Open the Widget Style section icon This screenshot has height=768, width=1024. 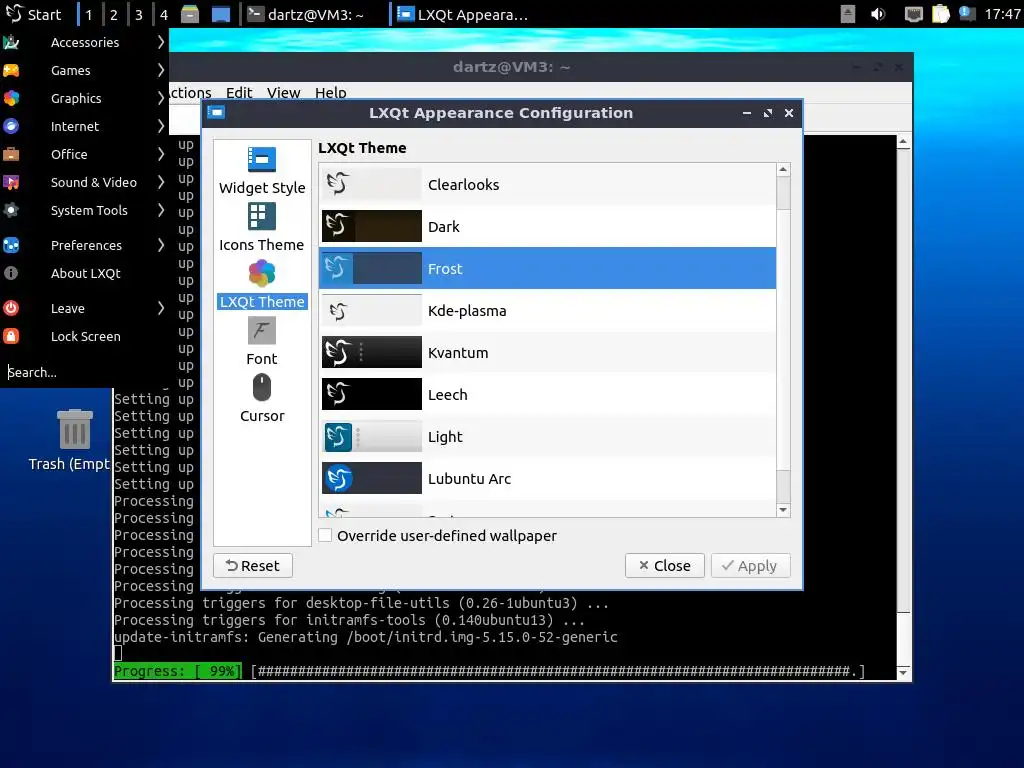[262, 159]
